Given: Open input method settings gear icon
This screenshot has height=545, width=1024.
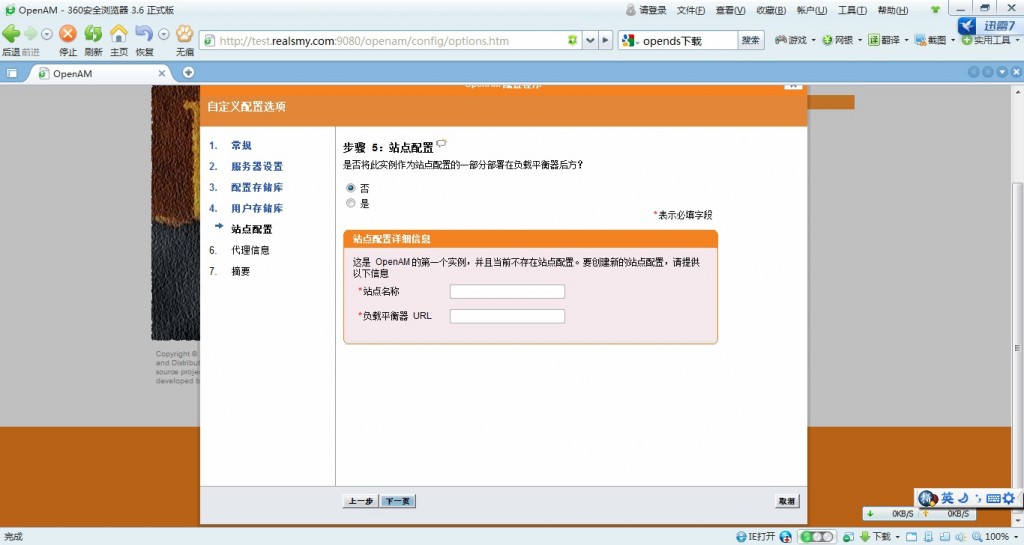Looking at the screenshot, I should [x=1009, y=499].
